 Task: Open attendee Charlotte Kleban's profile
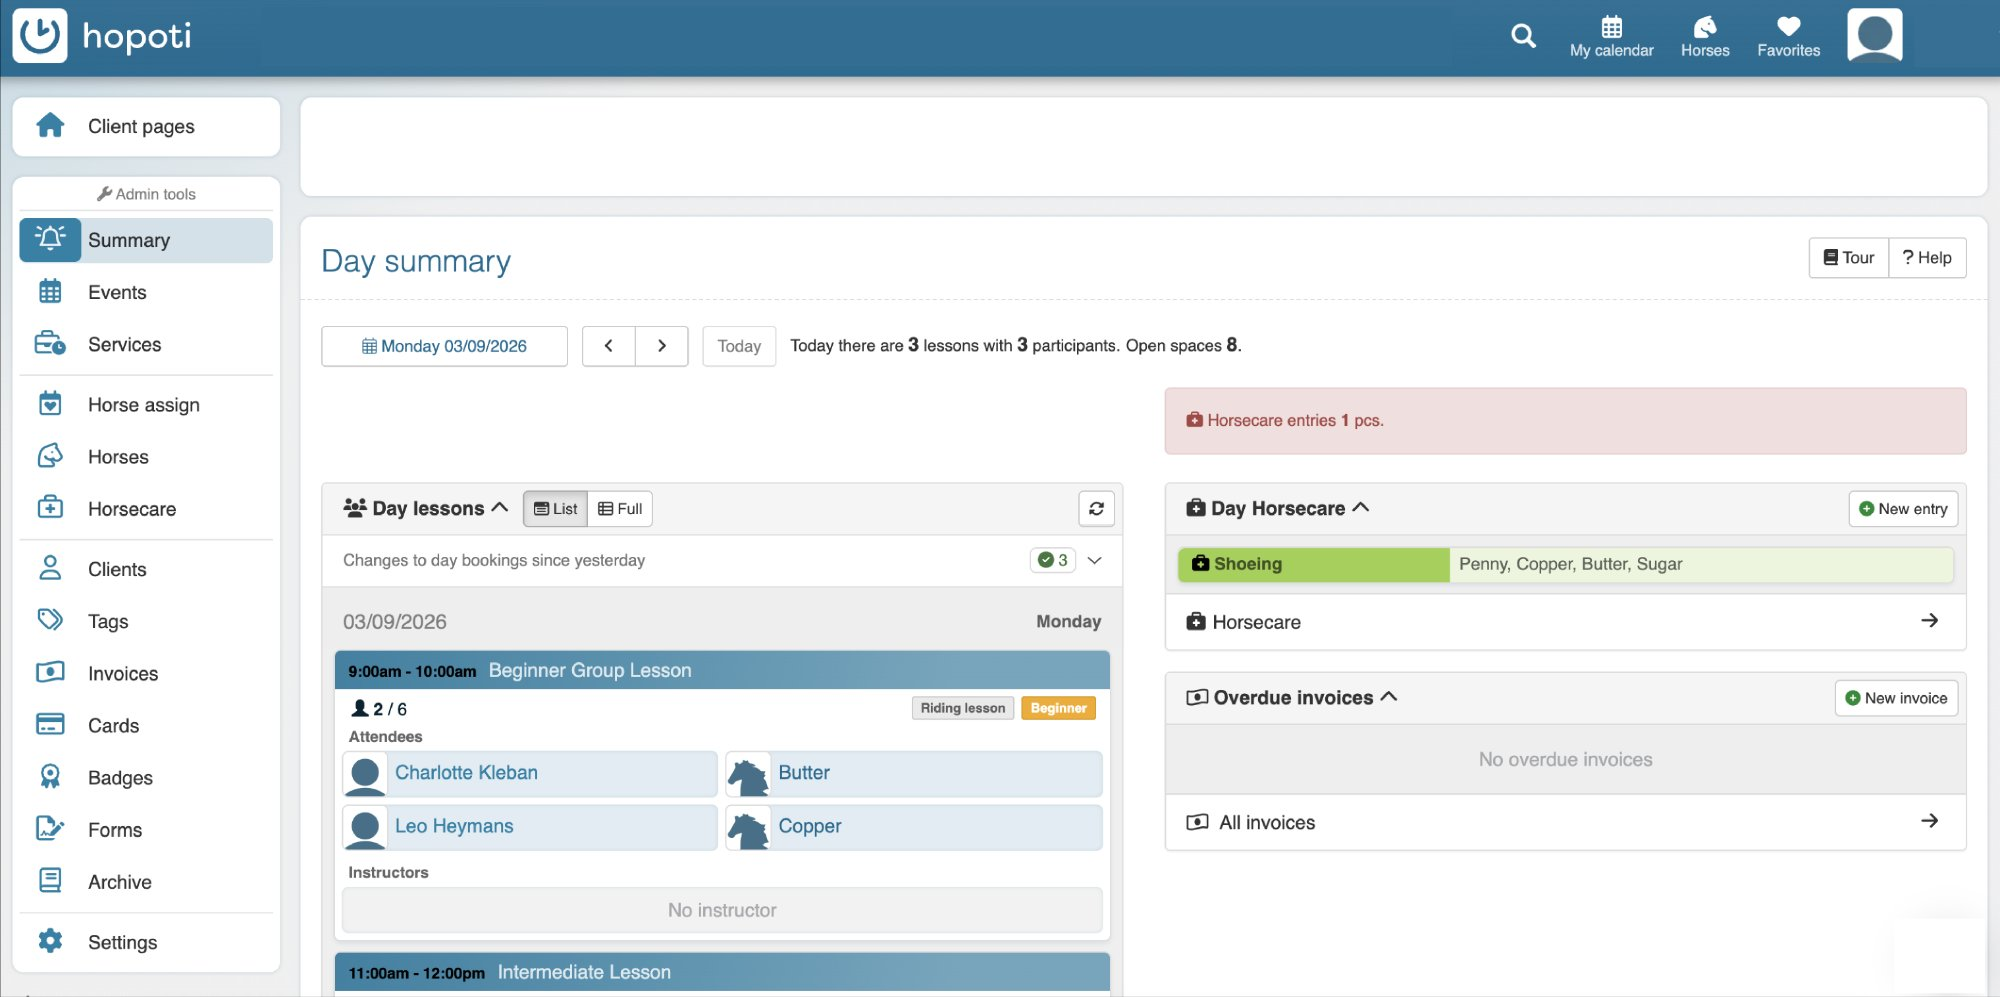465,772
